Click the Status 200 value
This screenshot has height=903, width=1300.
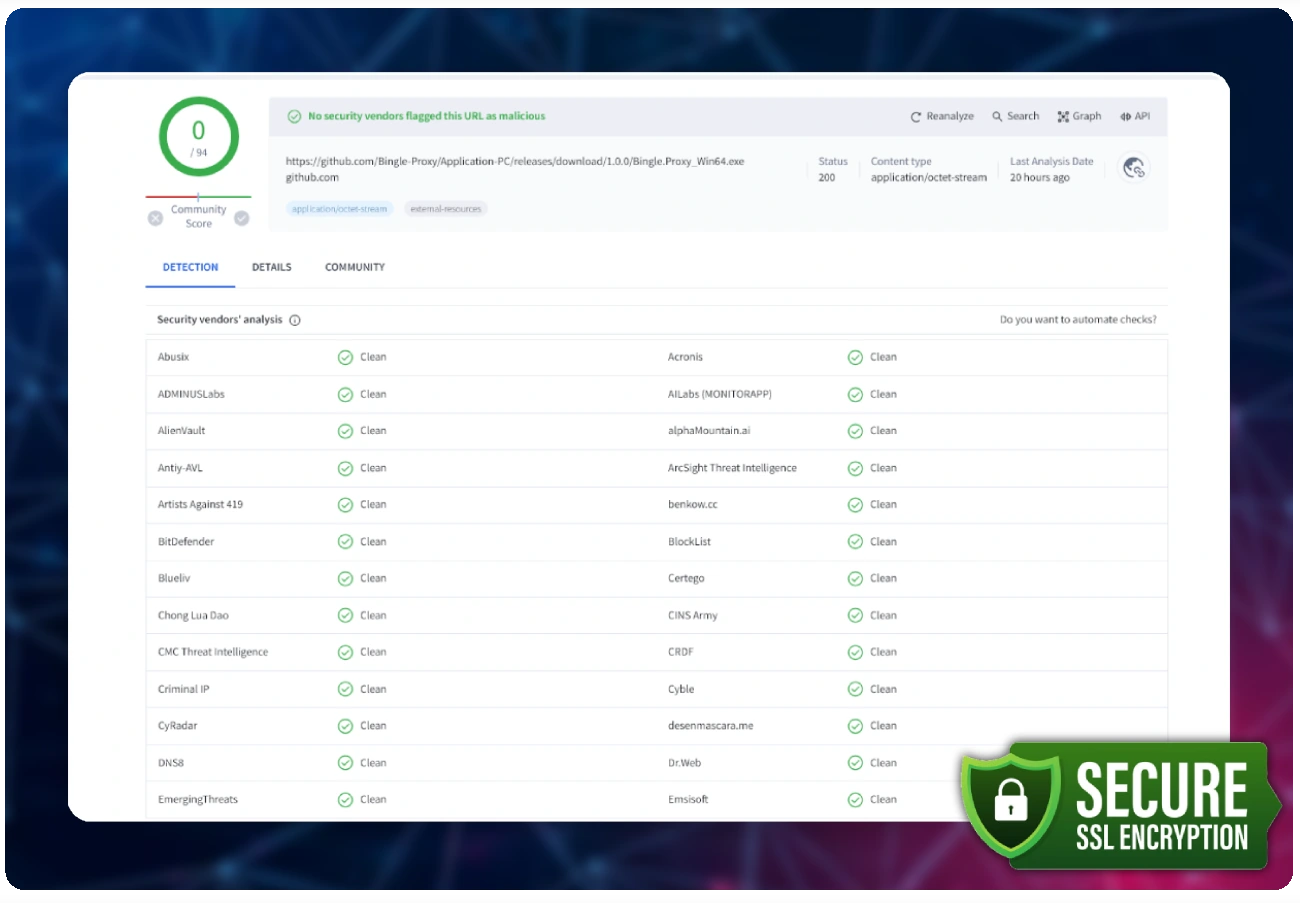pos(827,177)
